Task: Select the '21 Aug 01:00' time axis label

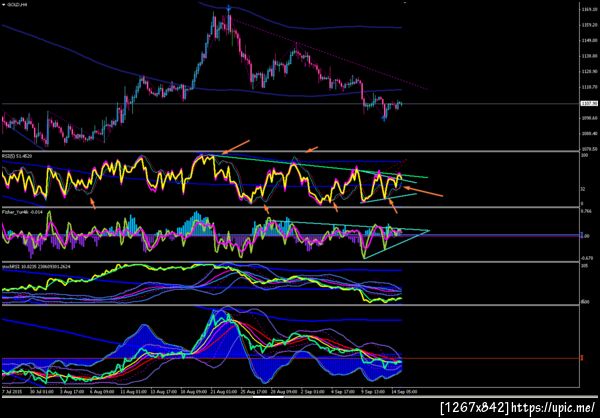Action: coord(226,392)
